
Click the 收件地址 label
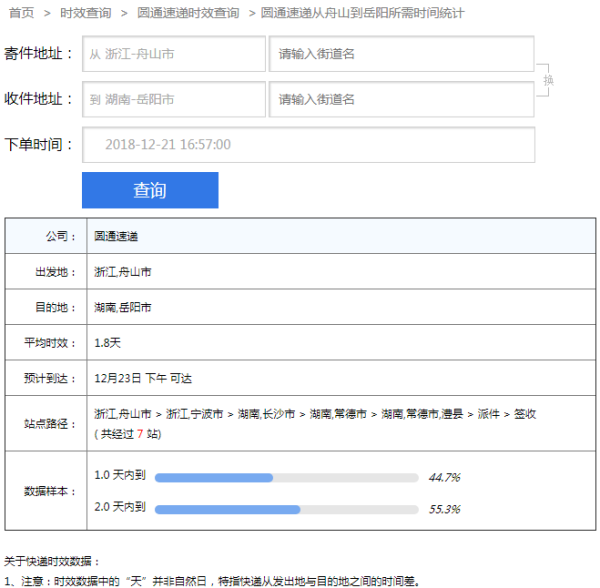38,99
